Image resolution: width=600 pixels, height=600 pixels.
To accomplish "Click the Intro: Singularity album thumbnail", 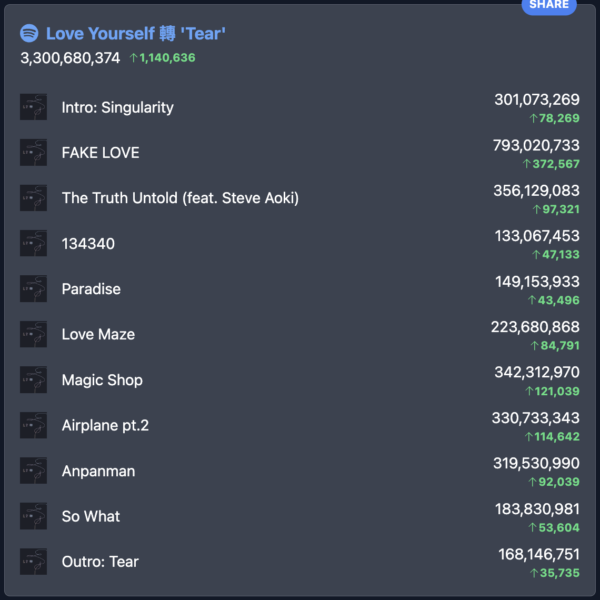I will [33, 107].
